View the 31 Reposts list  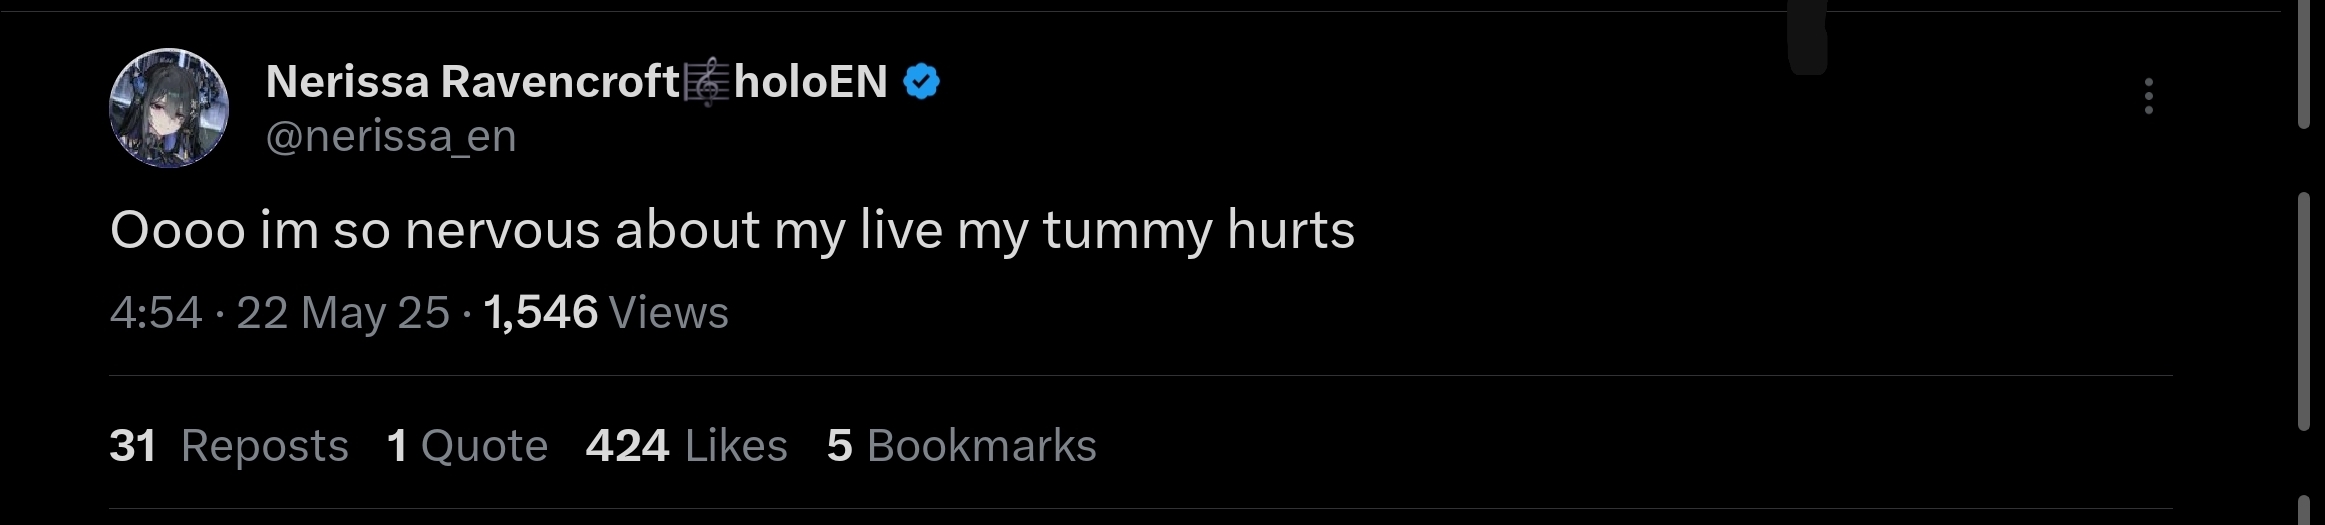coord(229,446)
